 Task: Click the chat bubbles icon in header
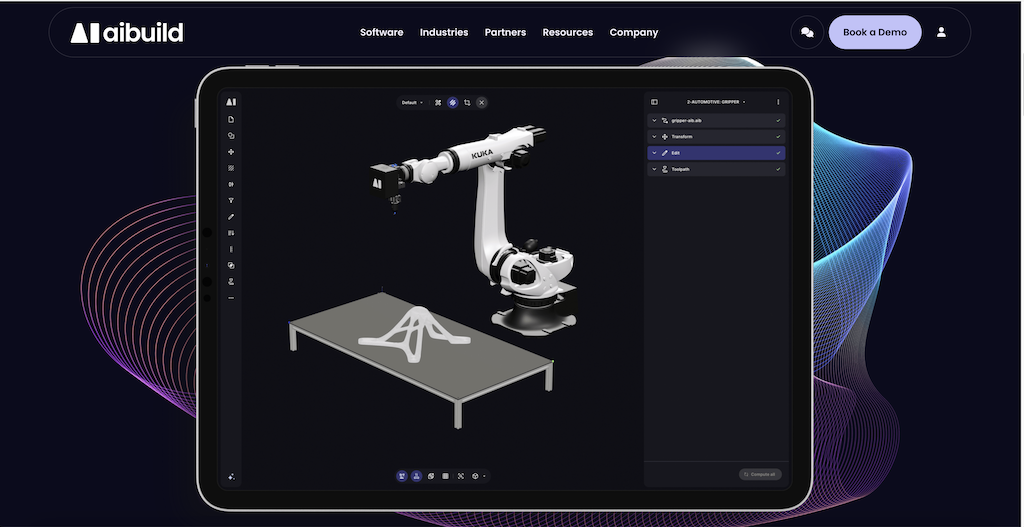point(807,32)
